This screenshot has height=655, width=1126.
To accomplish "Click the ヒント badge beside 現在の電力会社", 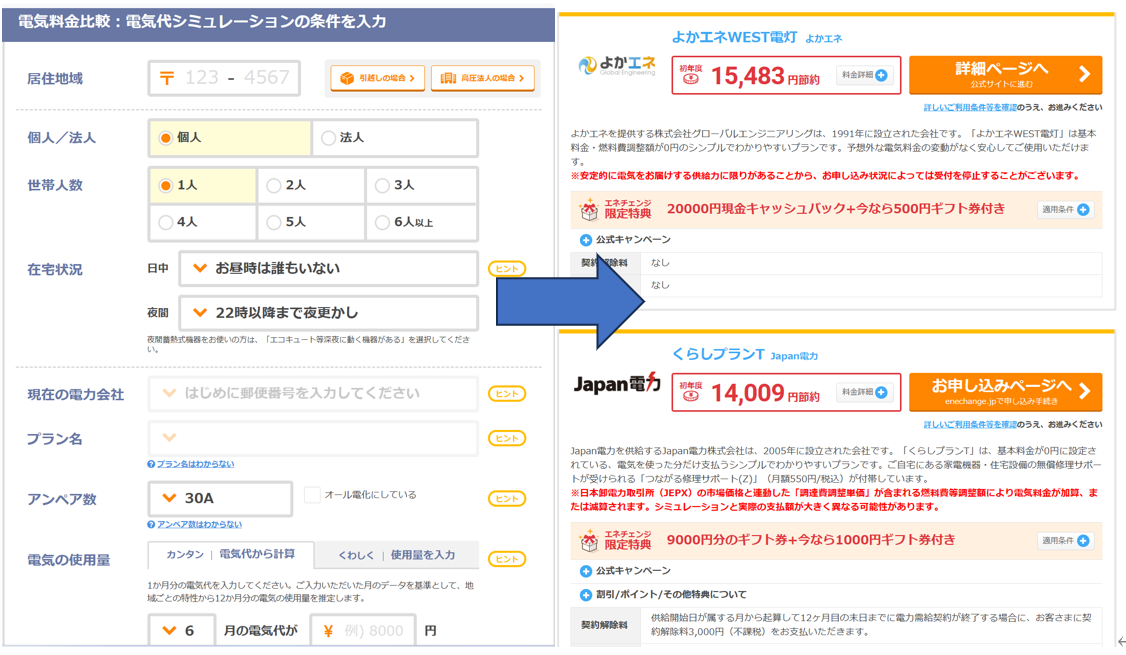I will coord(507,394).
